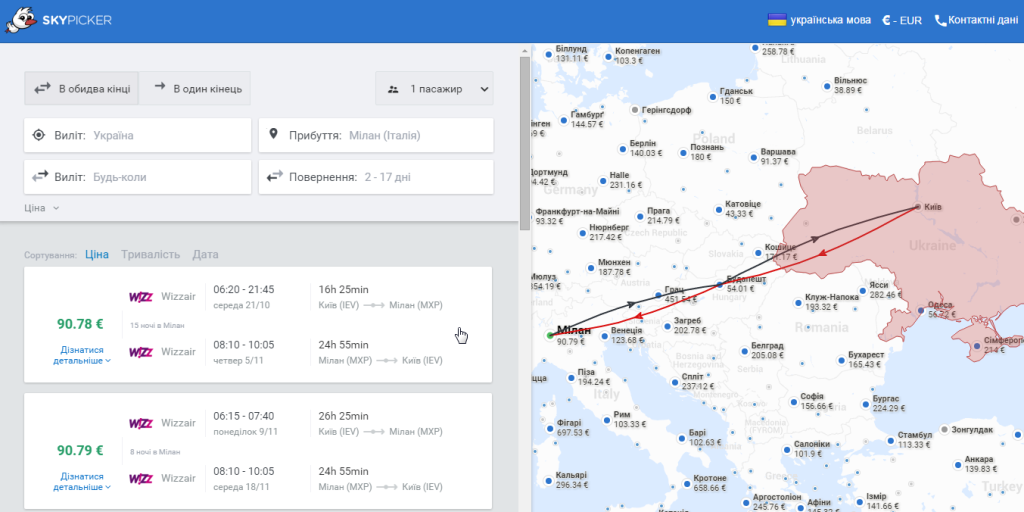Click the Skypicker bird logo
This screenshot has width=1024, height=512.
[21, 20]
